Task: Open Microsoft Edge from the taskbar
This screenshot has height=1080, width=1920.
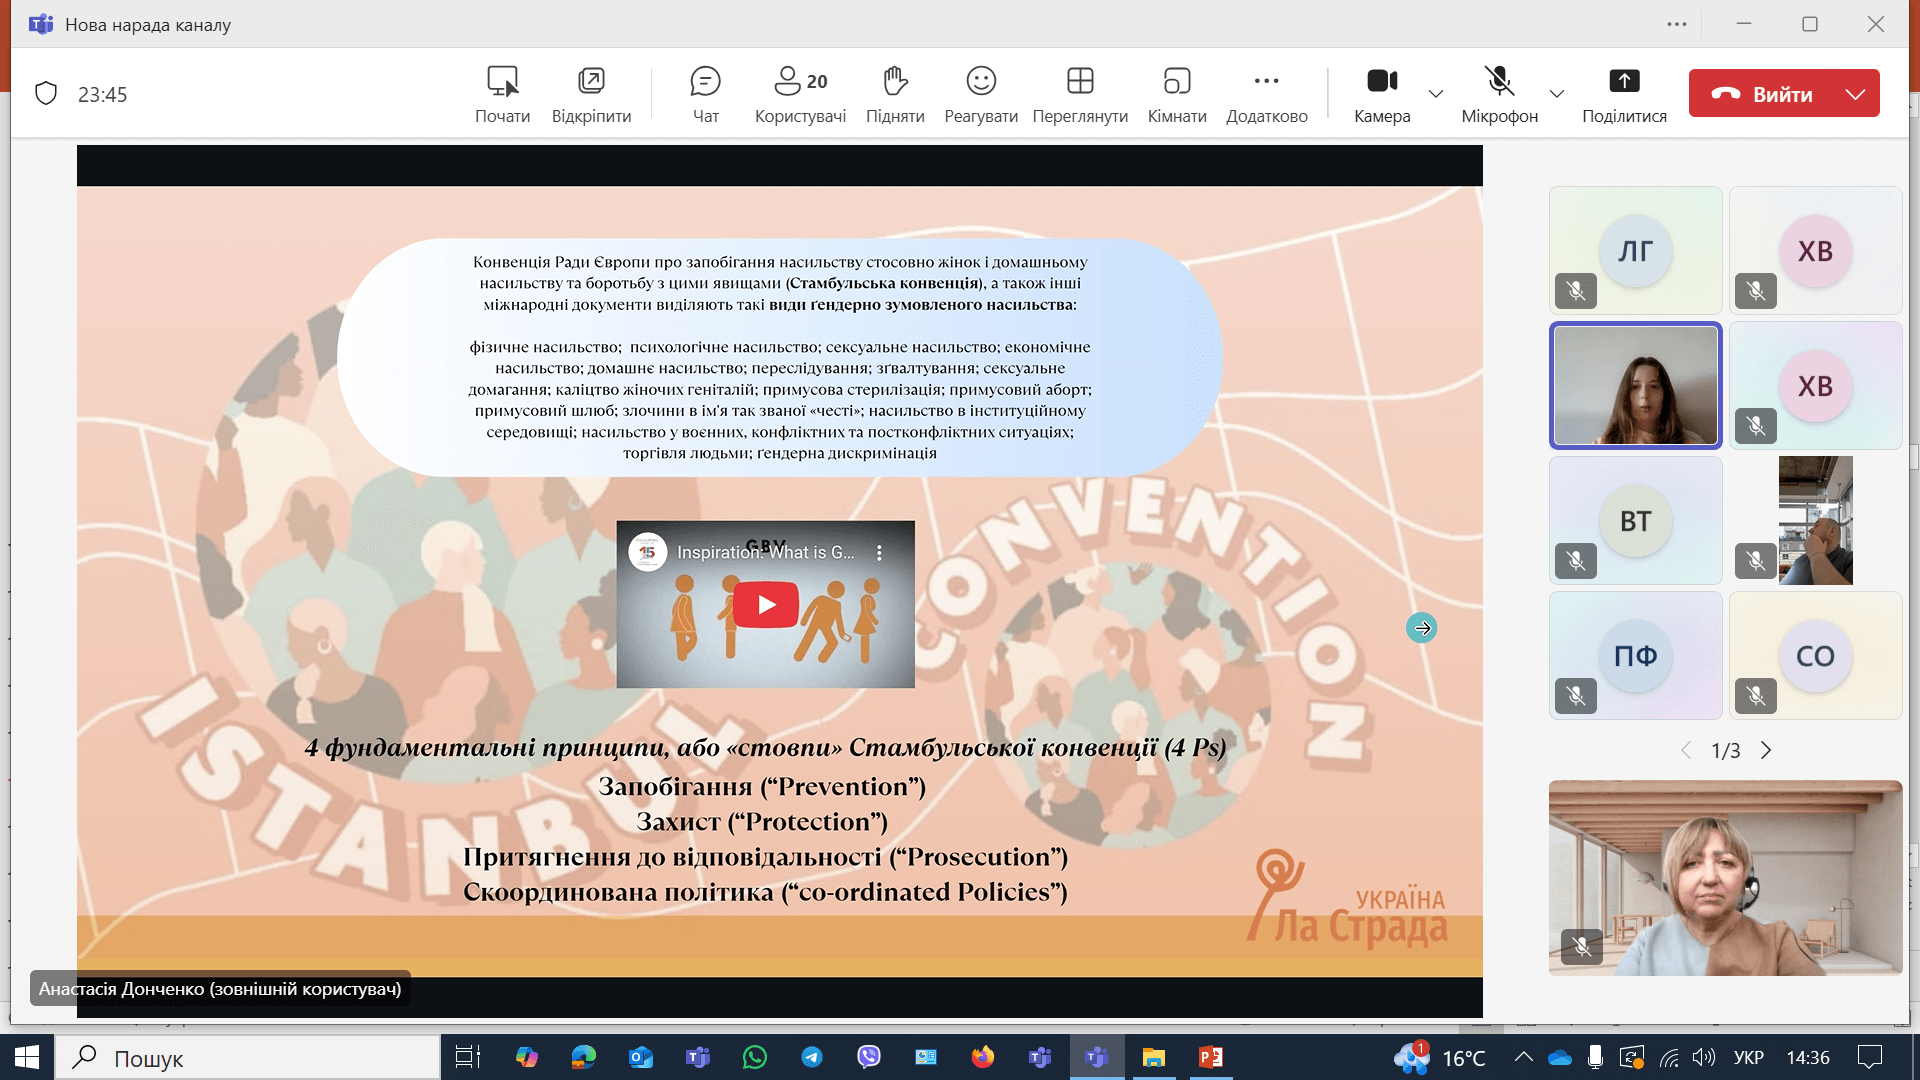Action: tap(583, 1057)
